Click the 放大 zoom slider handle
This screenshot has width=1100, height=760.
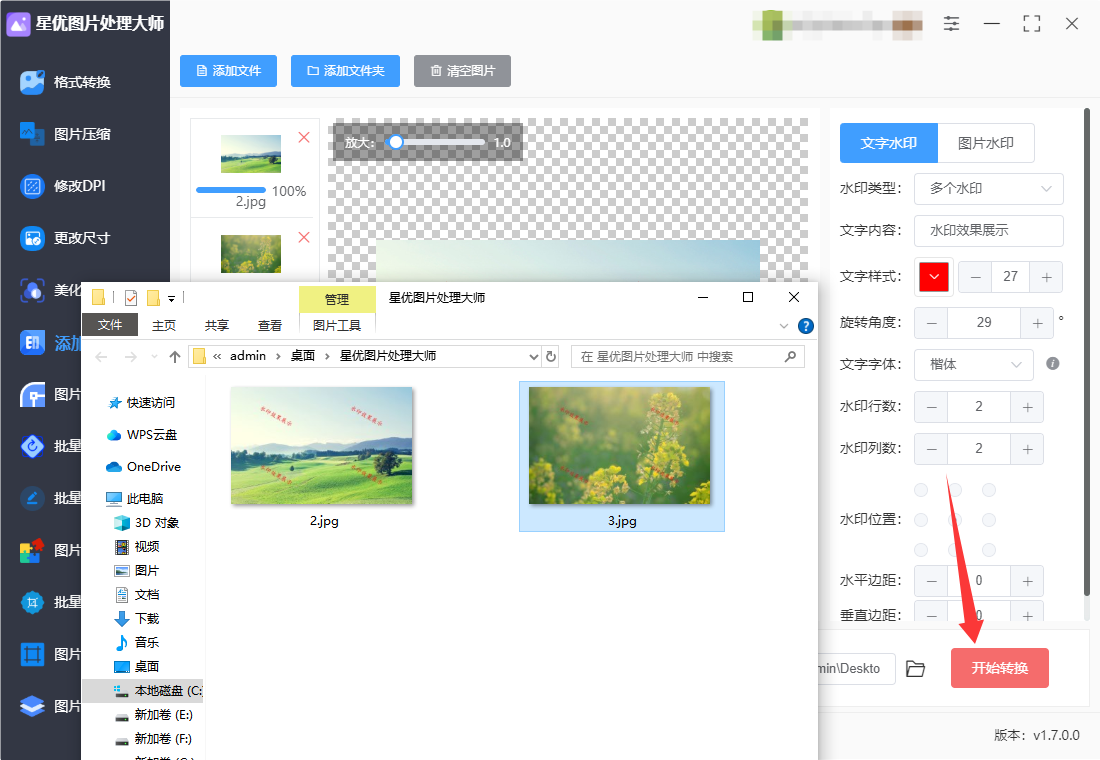pos(396,142)
